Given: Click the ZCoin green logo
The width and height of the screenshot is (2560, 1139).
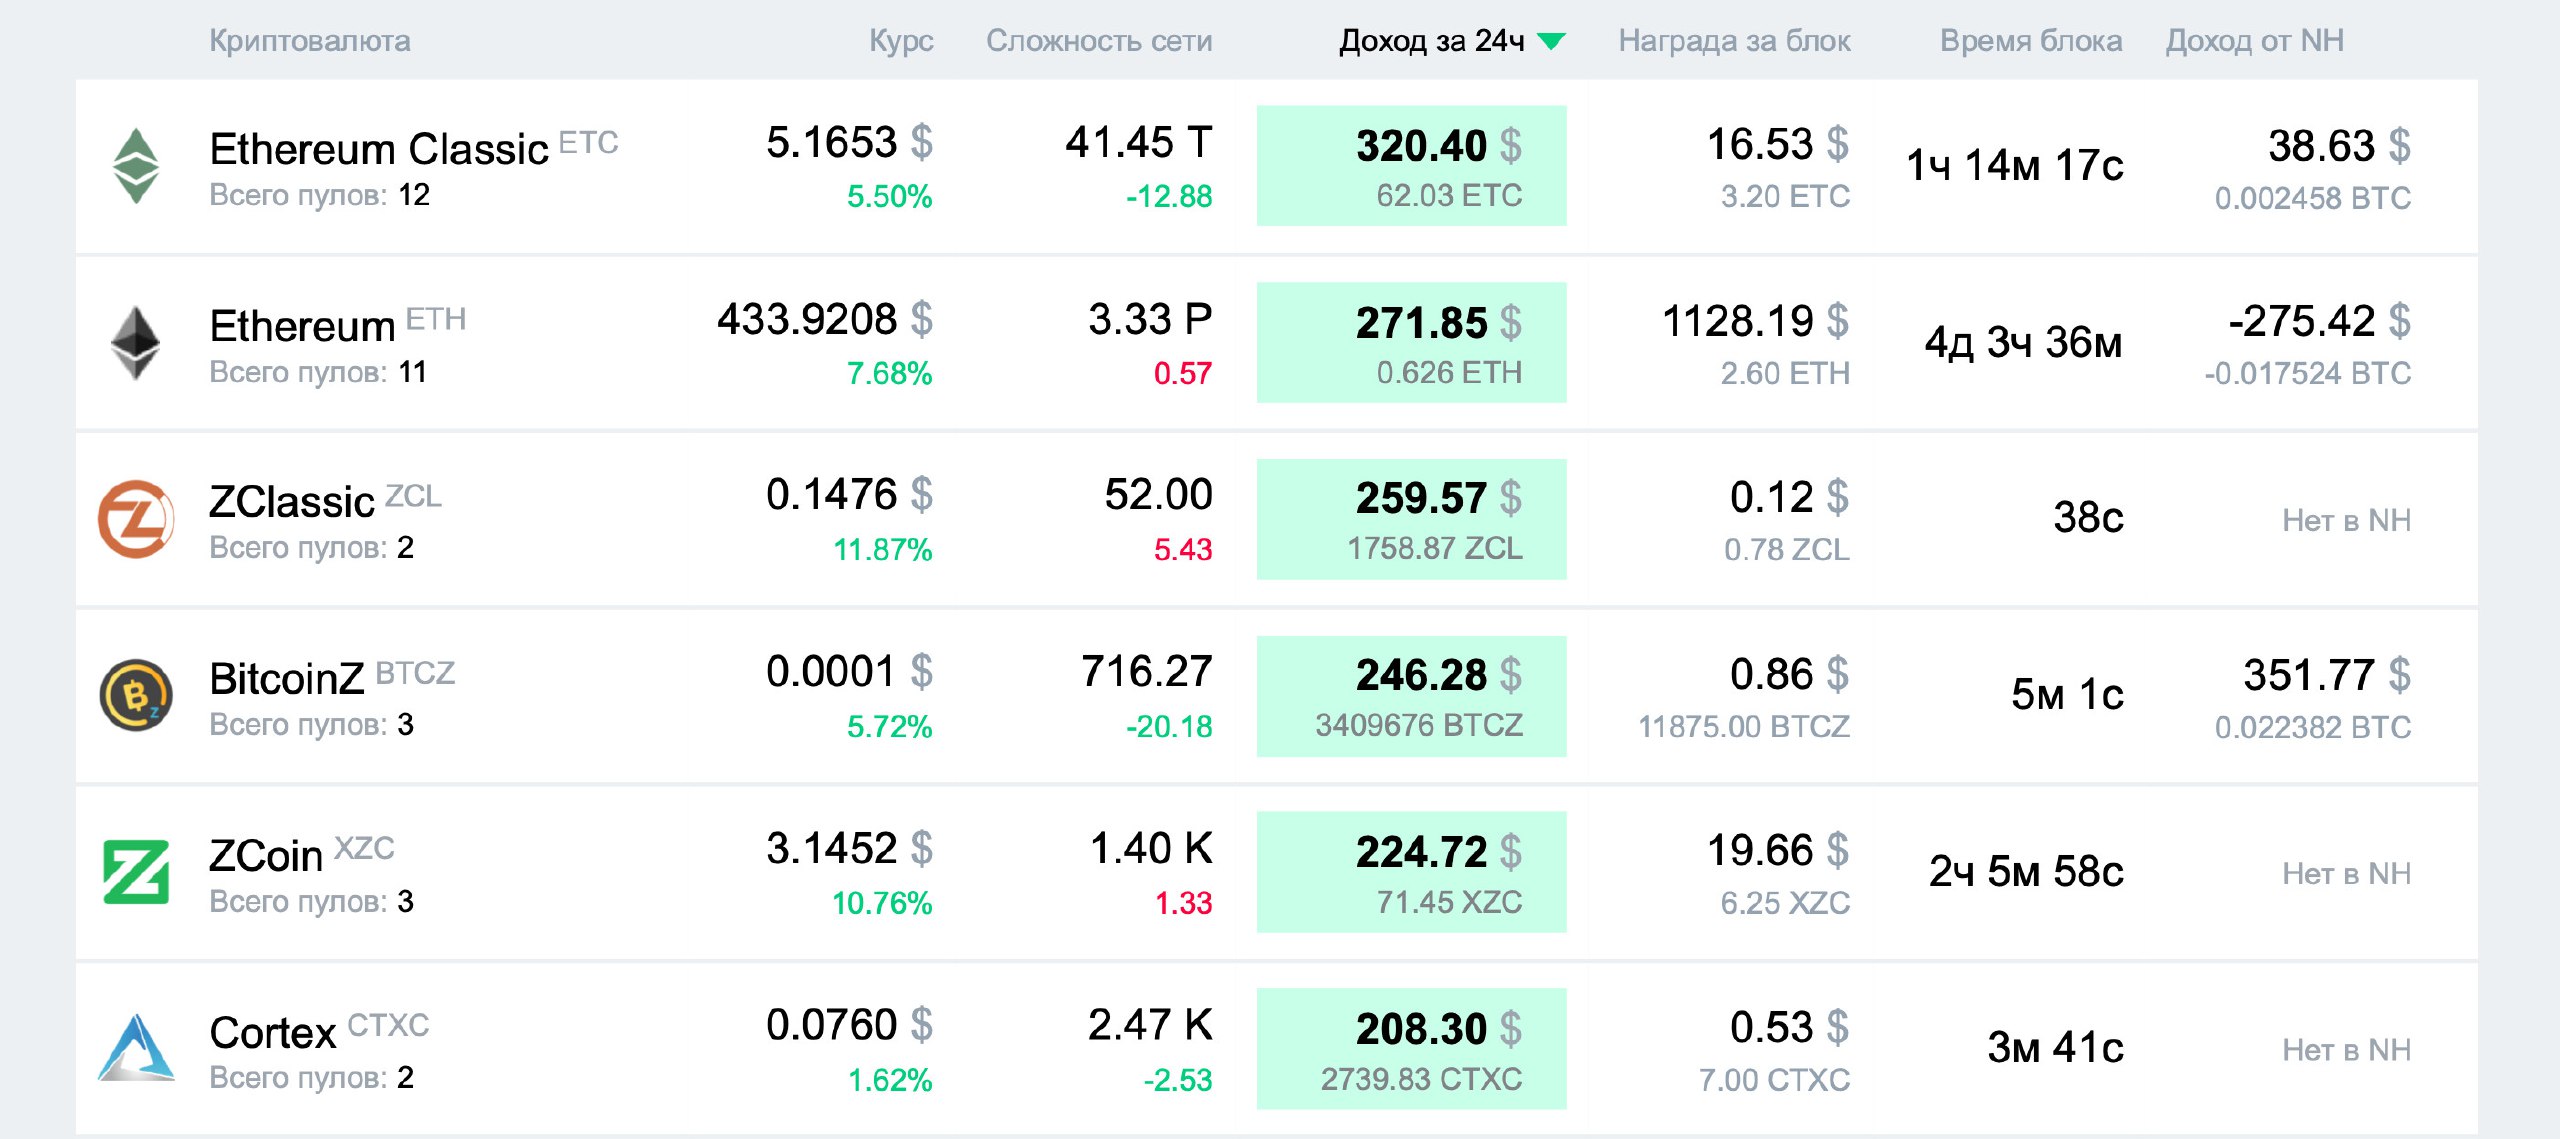Looking at the screenshot, I should pyautogui.click(x=136, y=872).
